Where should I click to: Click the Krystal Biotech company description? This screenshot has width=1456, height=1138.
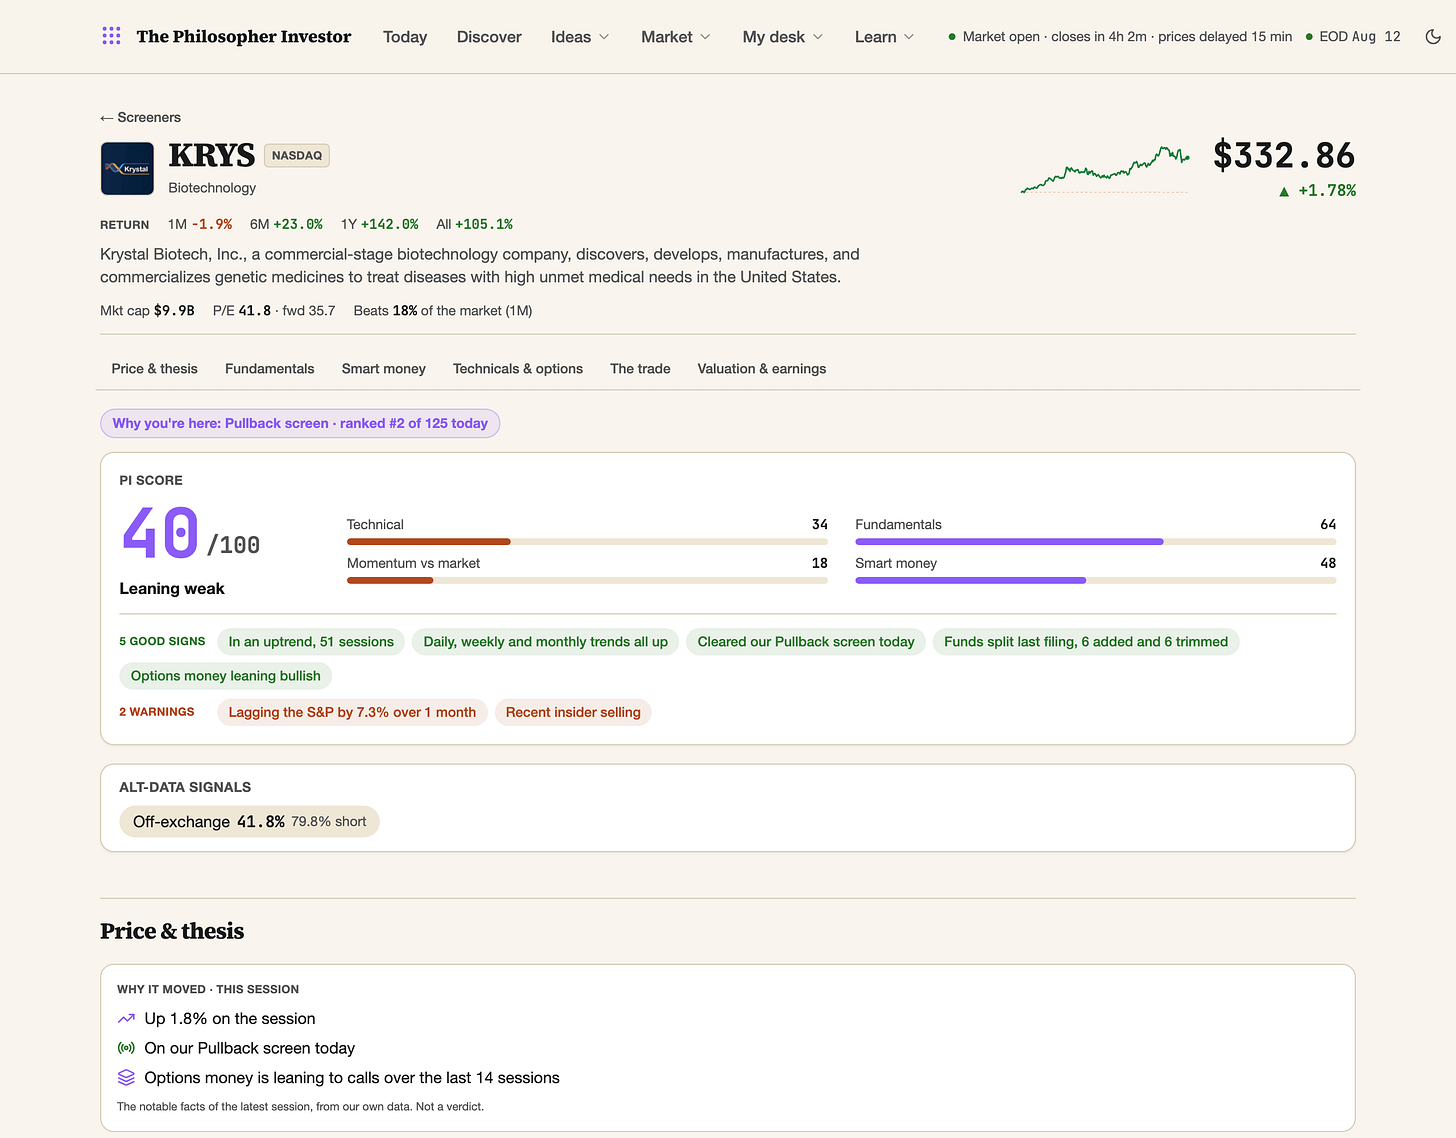[x=480, y=266]
